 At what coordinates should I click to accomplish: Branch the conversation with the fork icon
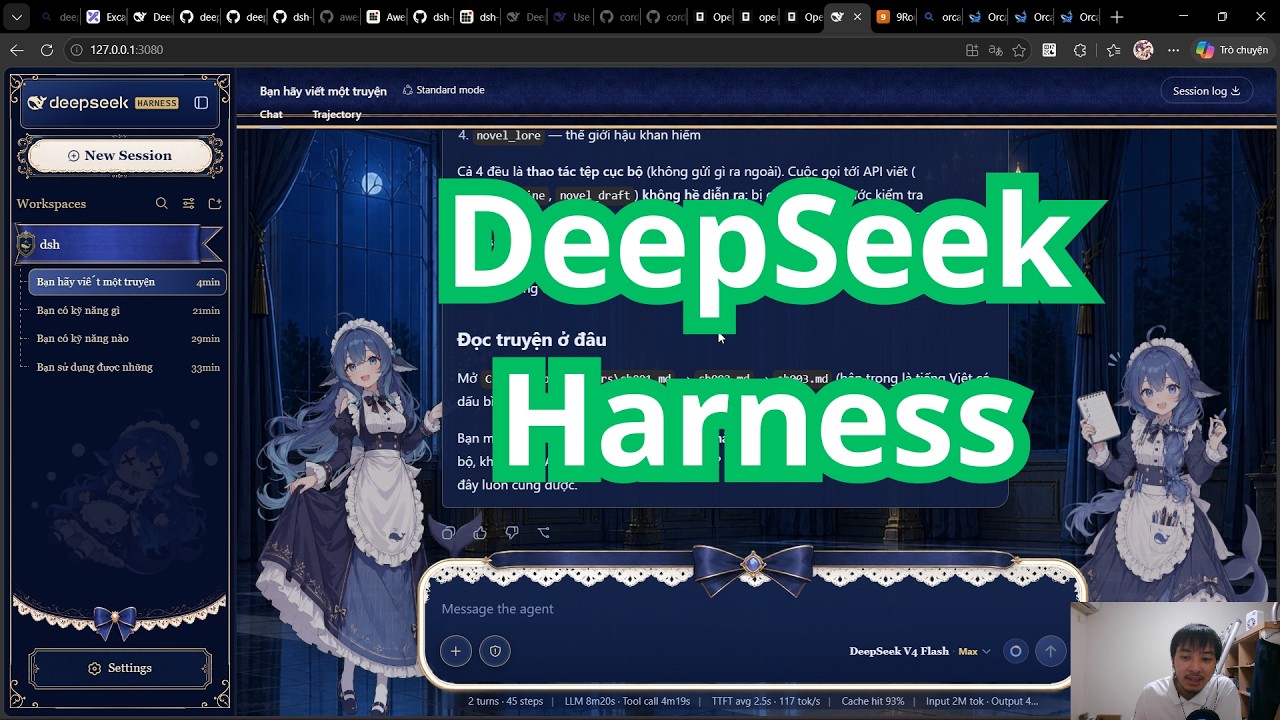click(x=544, y=533)
